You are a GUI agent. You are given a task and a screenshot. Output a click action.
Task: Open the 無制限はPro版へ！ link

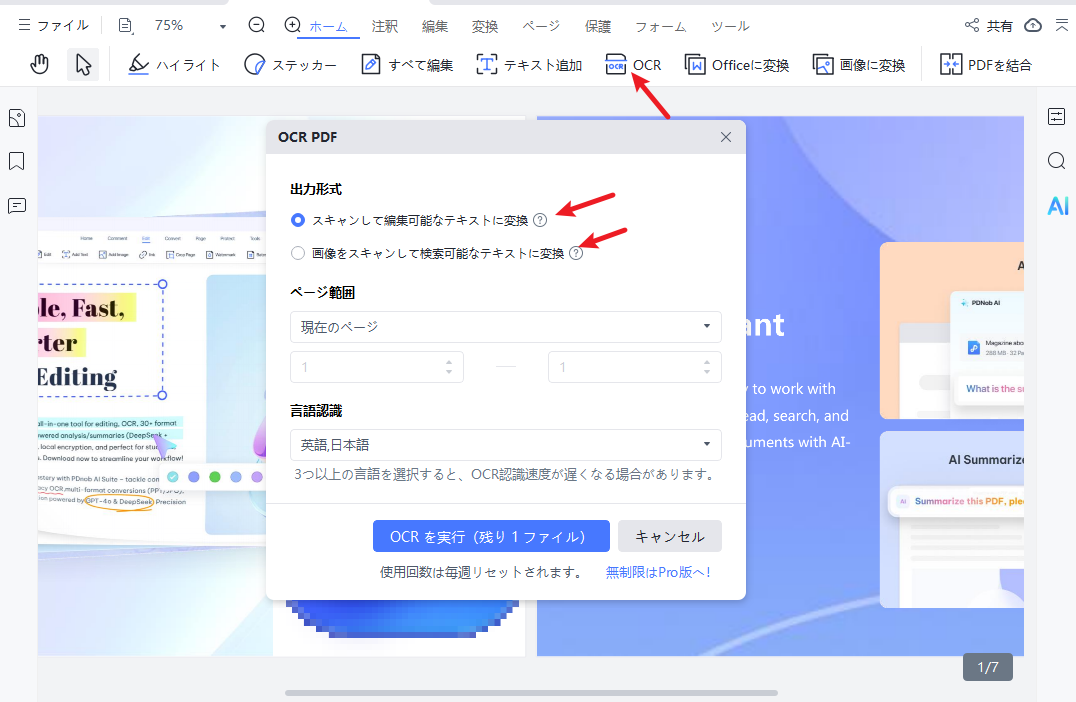658,572
